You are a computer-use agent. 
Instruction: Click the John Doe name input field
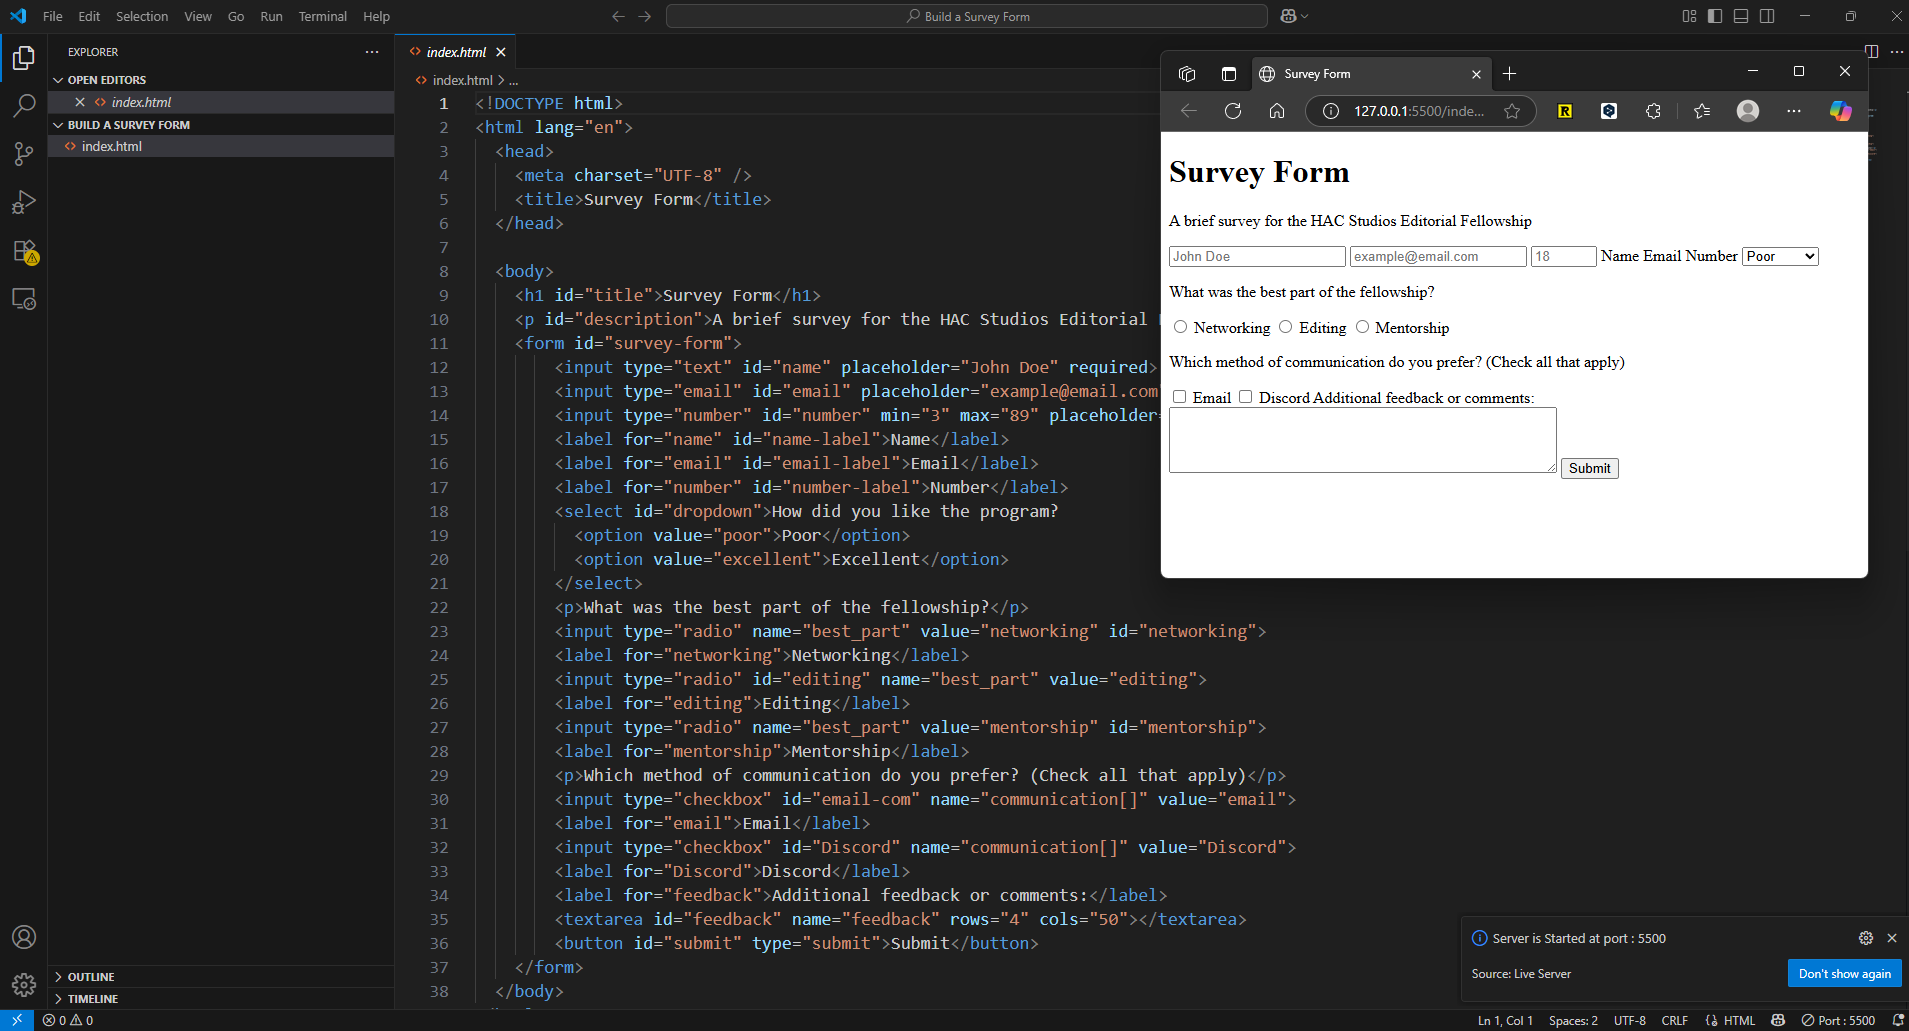click(1257, 257)
